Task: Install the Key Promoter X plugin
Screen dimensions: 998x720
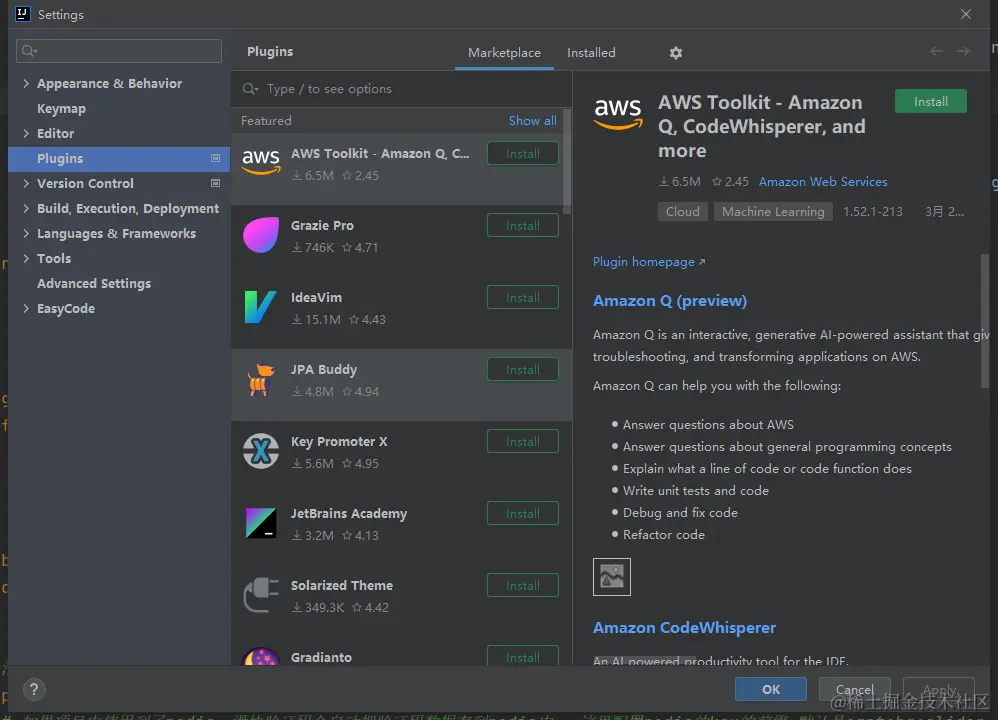Action: coord(523,441)
